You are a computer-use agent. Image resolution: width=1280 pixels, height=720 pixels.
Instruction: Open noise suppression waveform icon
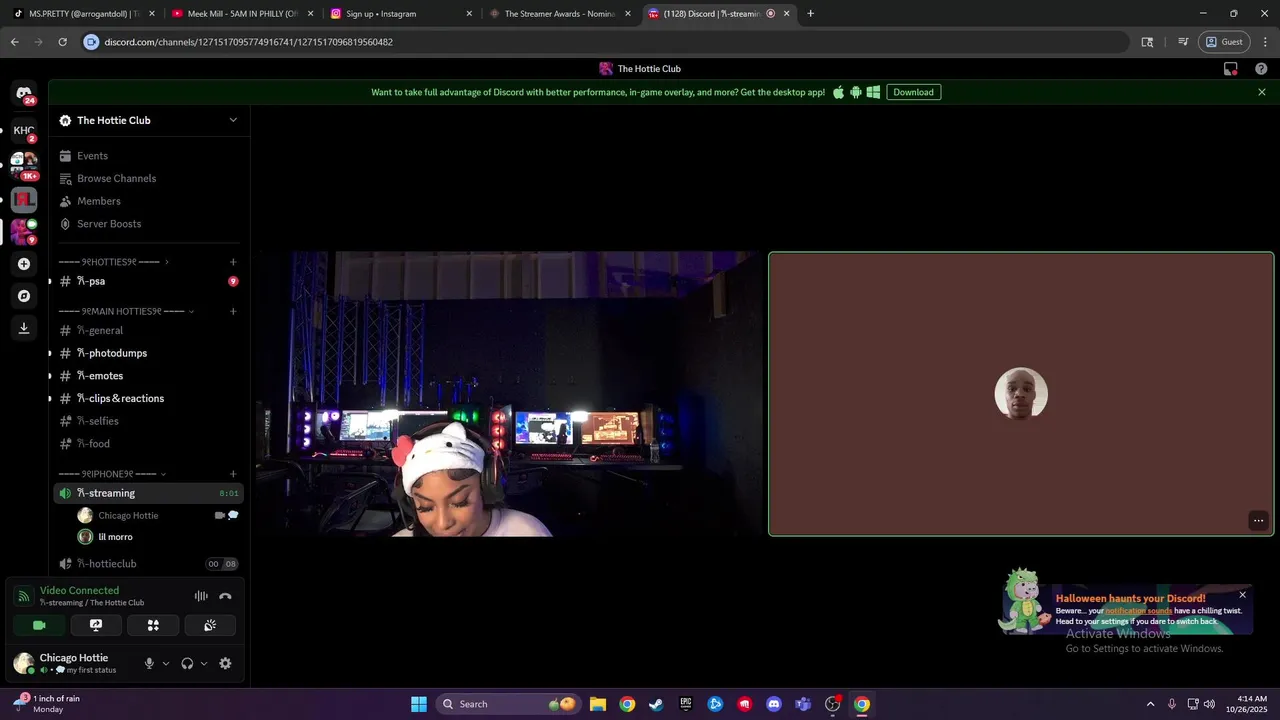tap(201, 596)
